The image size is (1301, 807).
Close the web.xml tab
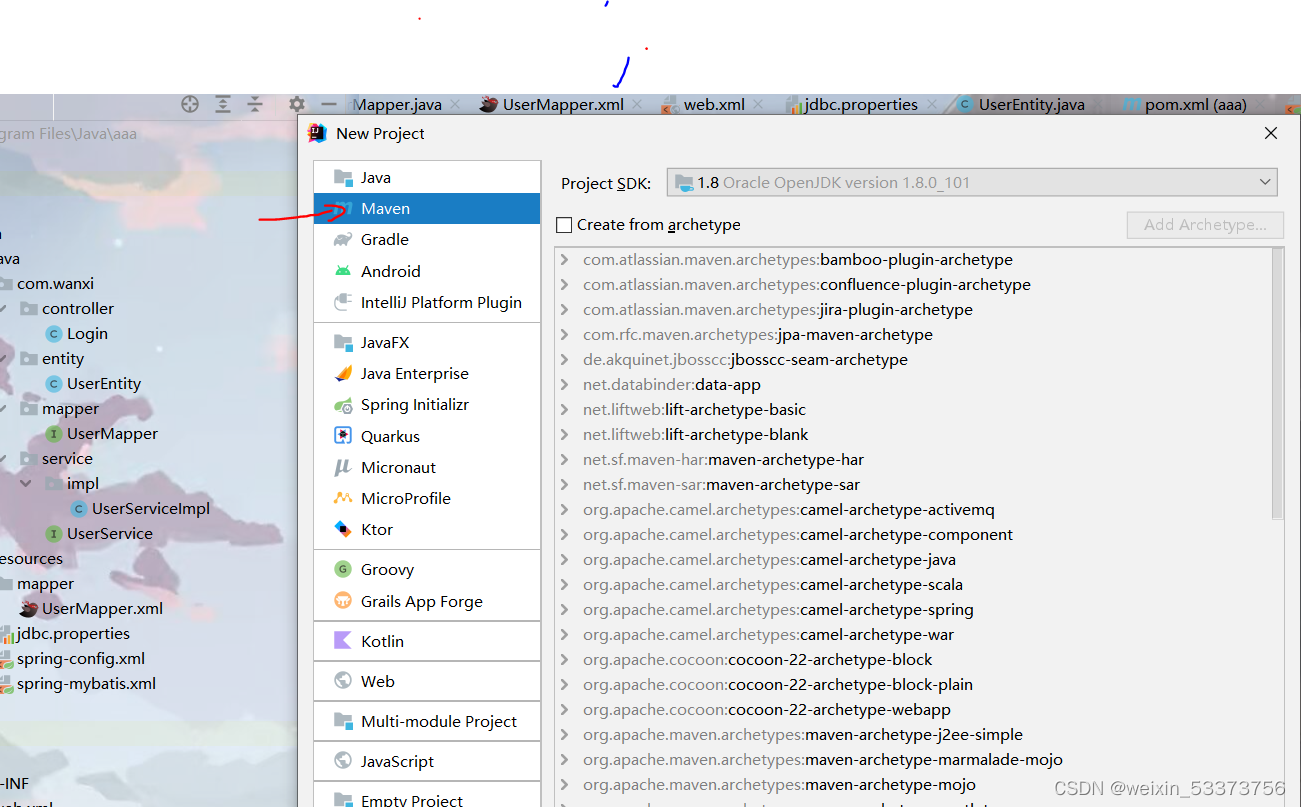coord(758,104)
